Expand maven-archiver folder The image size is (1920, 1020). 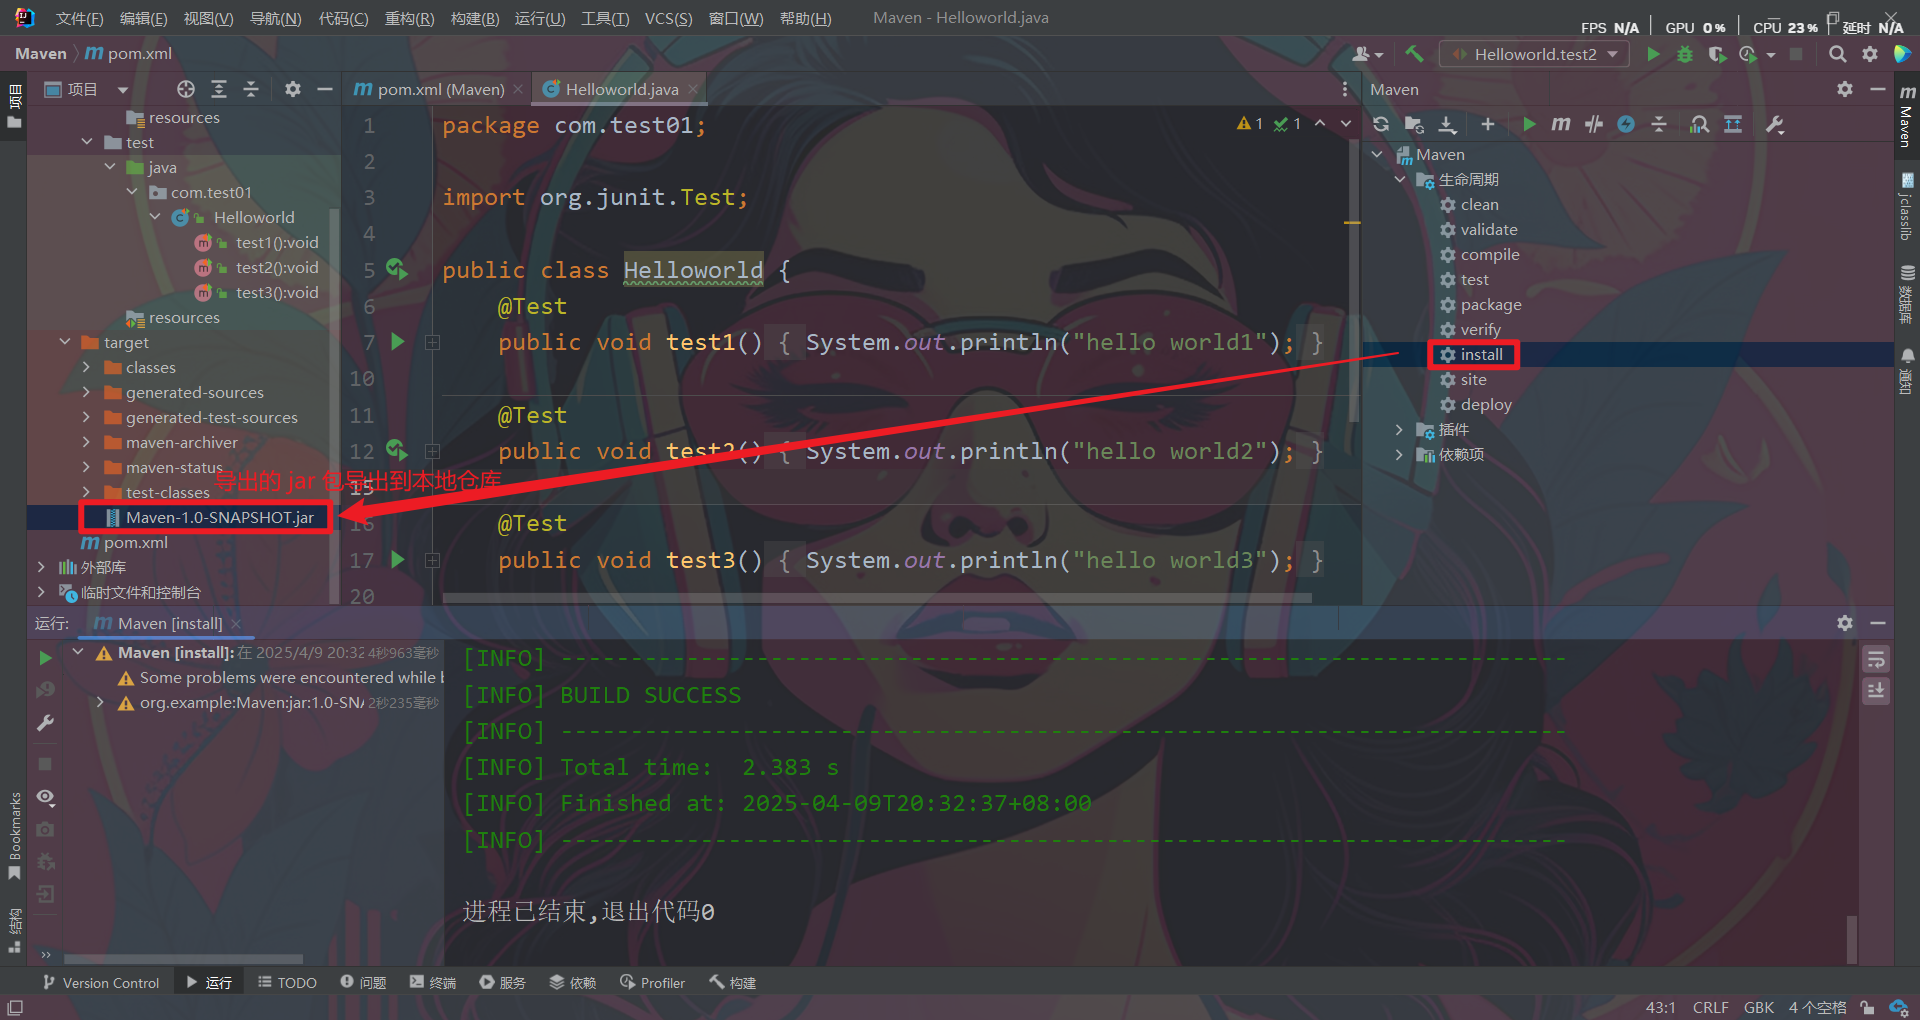click(86, 442)
